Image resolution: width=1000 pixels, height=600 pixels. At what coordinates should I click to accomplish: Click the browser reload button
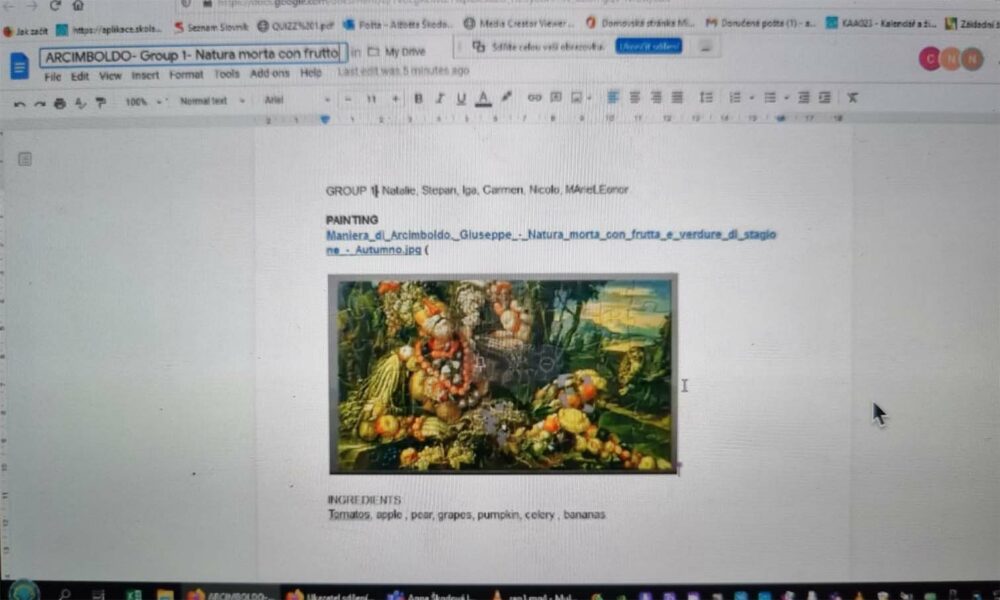(x=55, y=6)
